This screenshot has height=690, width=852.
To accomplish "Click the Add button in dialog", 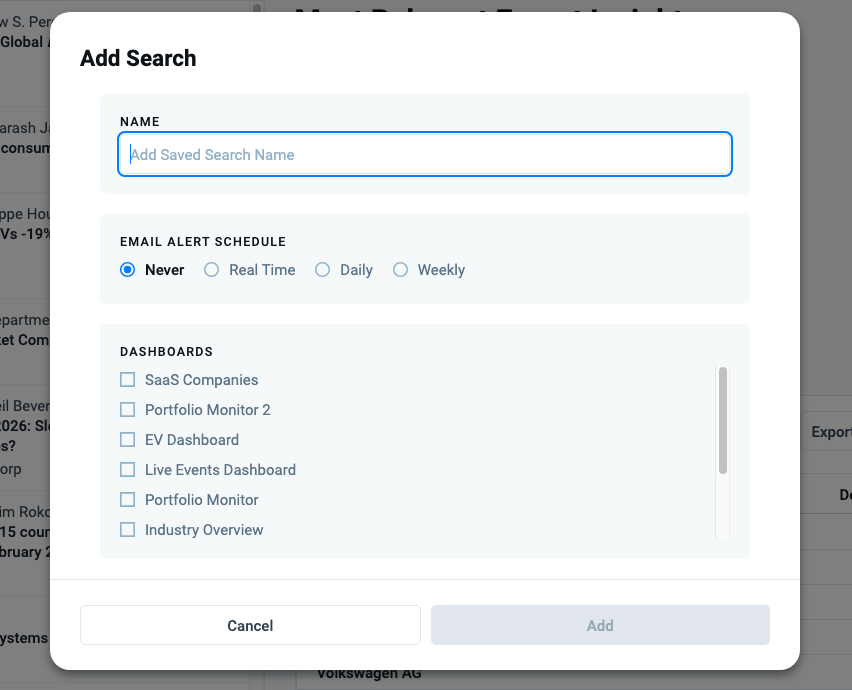I will tap(600, 626).
